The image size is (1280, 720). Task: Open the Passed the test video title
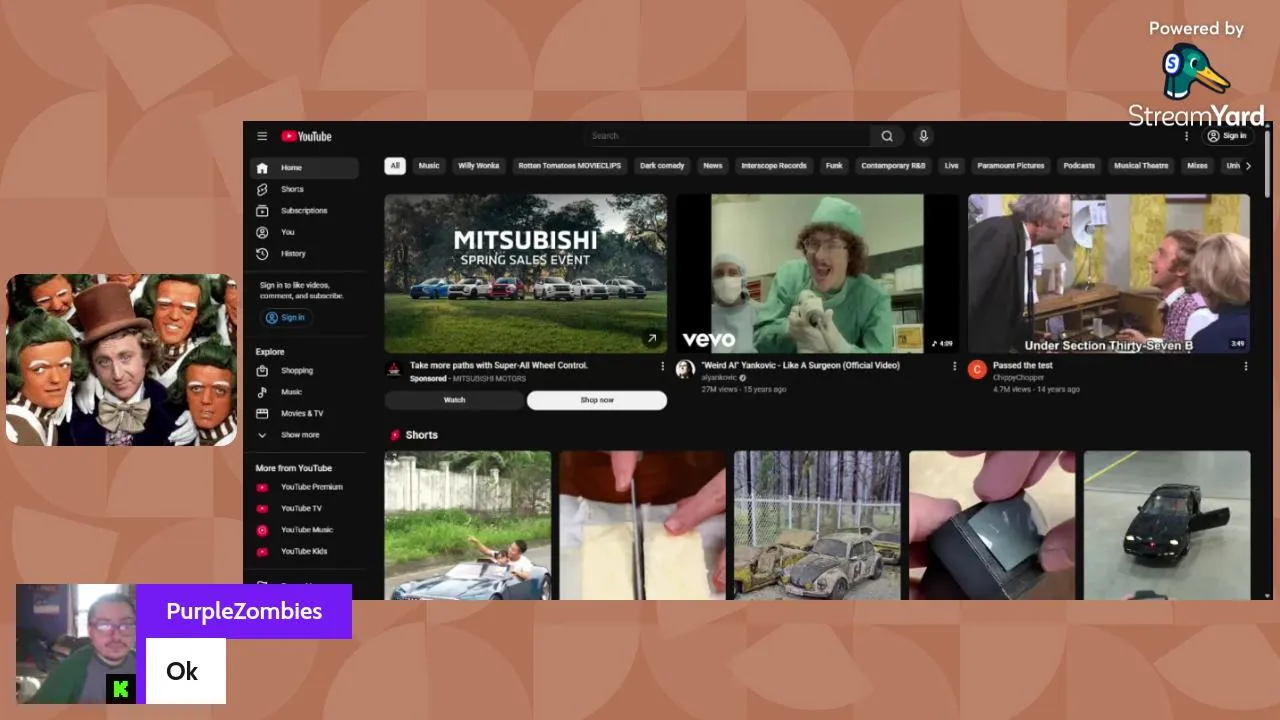[x=1022, y=366]
